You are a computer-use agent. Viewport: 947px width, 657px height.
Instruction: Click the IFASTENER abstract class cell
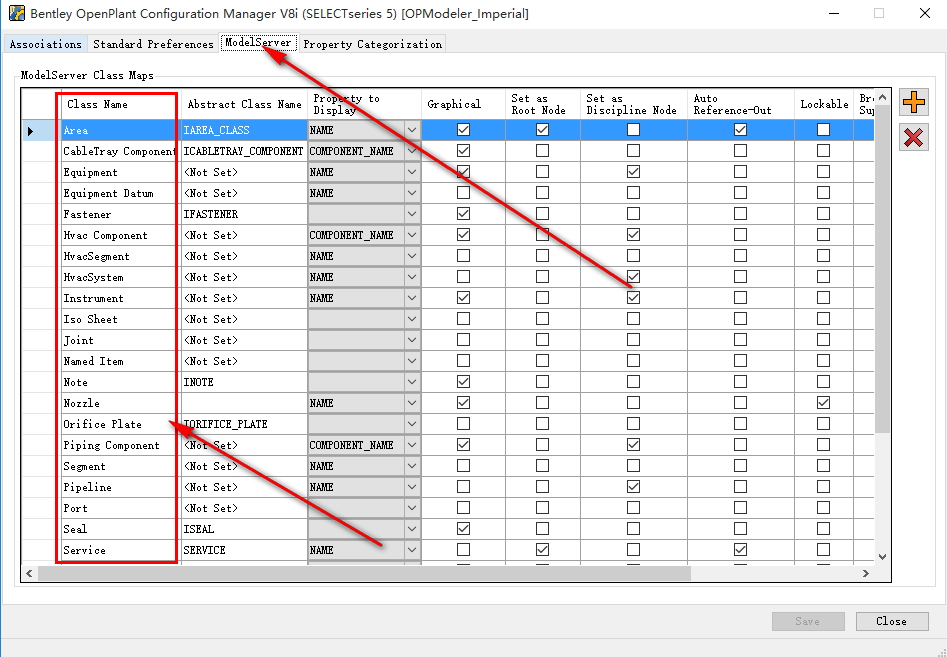[244, 214]
